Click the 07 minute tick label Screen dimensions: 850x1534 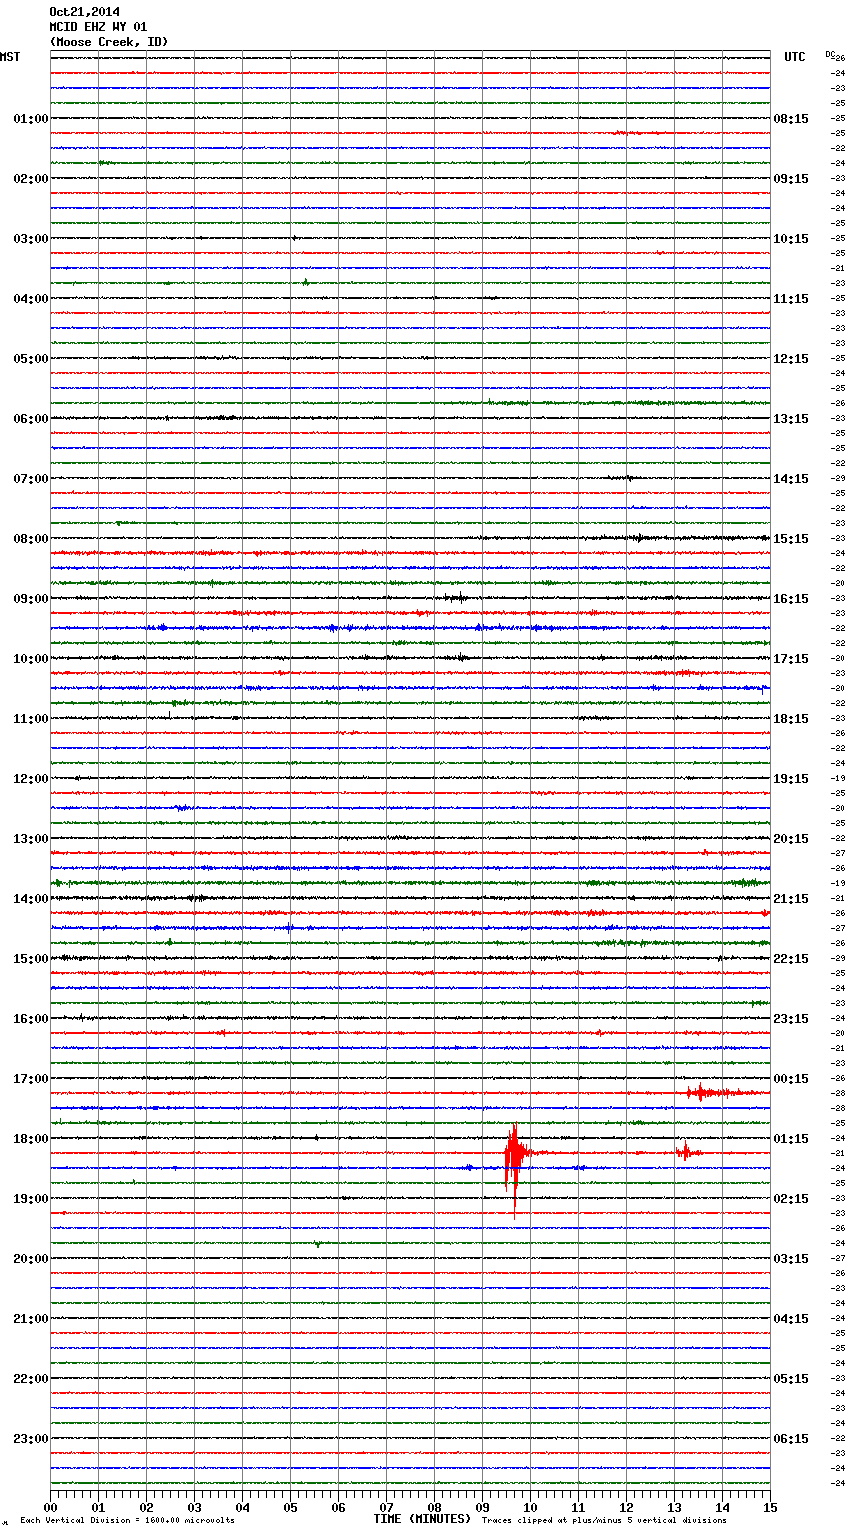386,1507
